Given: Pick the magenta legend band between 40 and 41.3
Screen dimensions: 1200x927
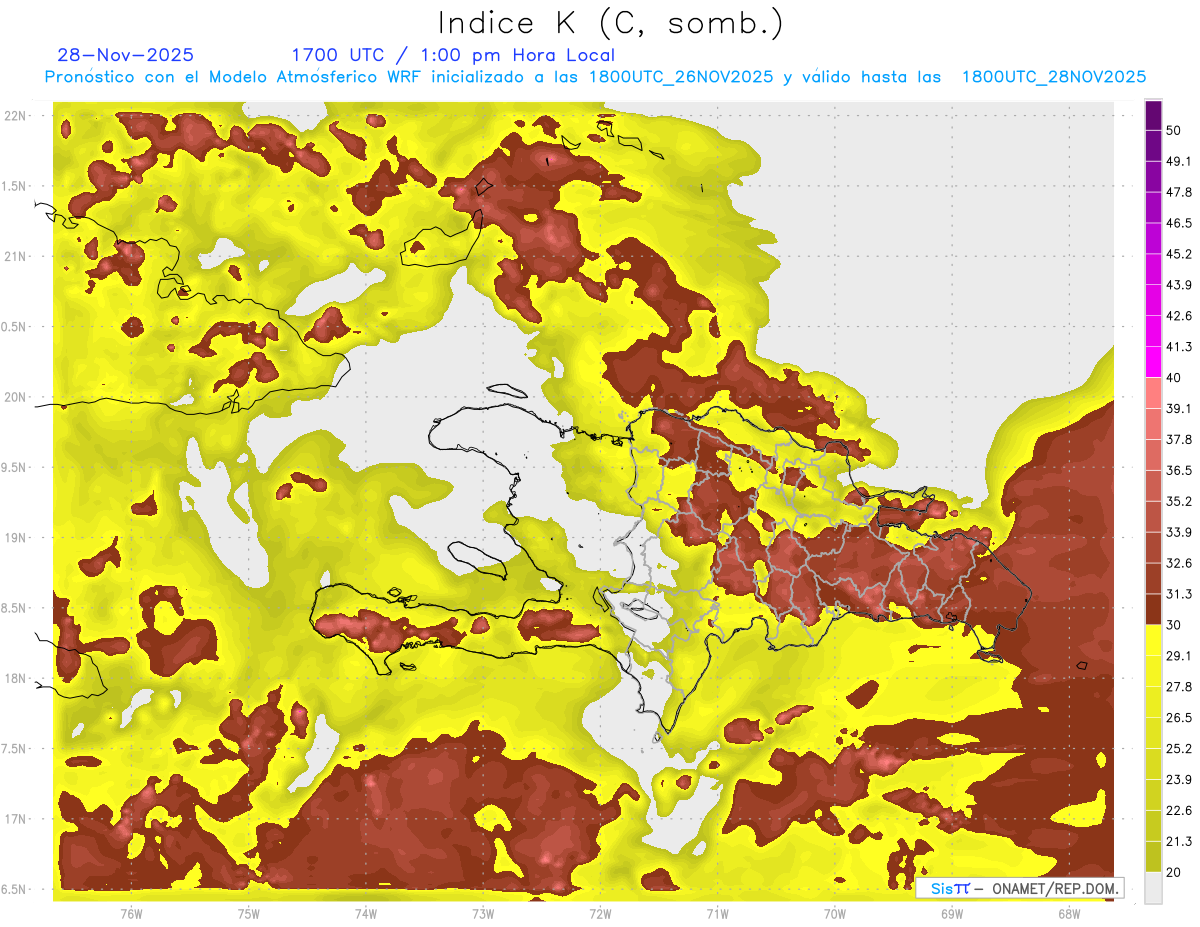Looking at the screenshot, I should coord(1153,362).
